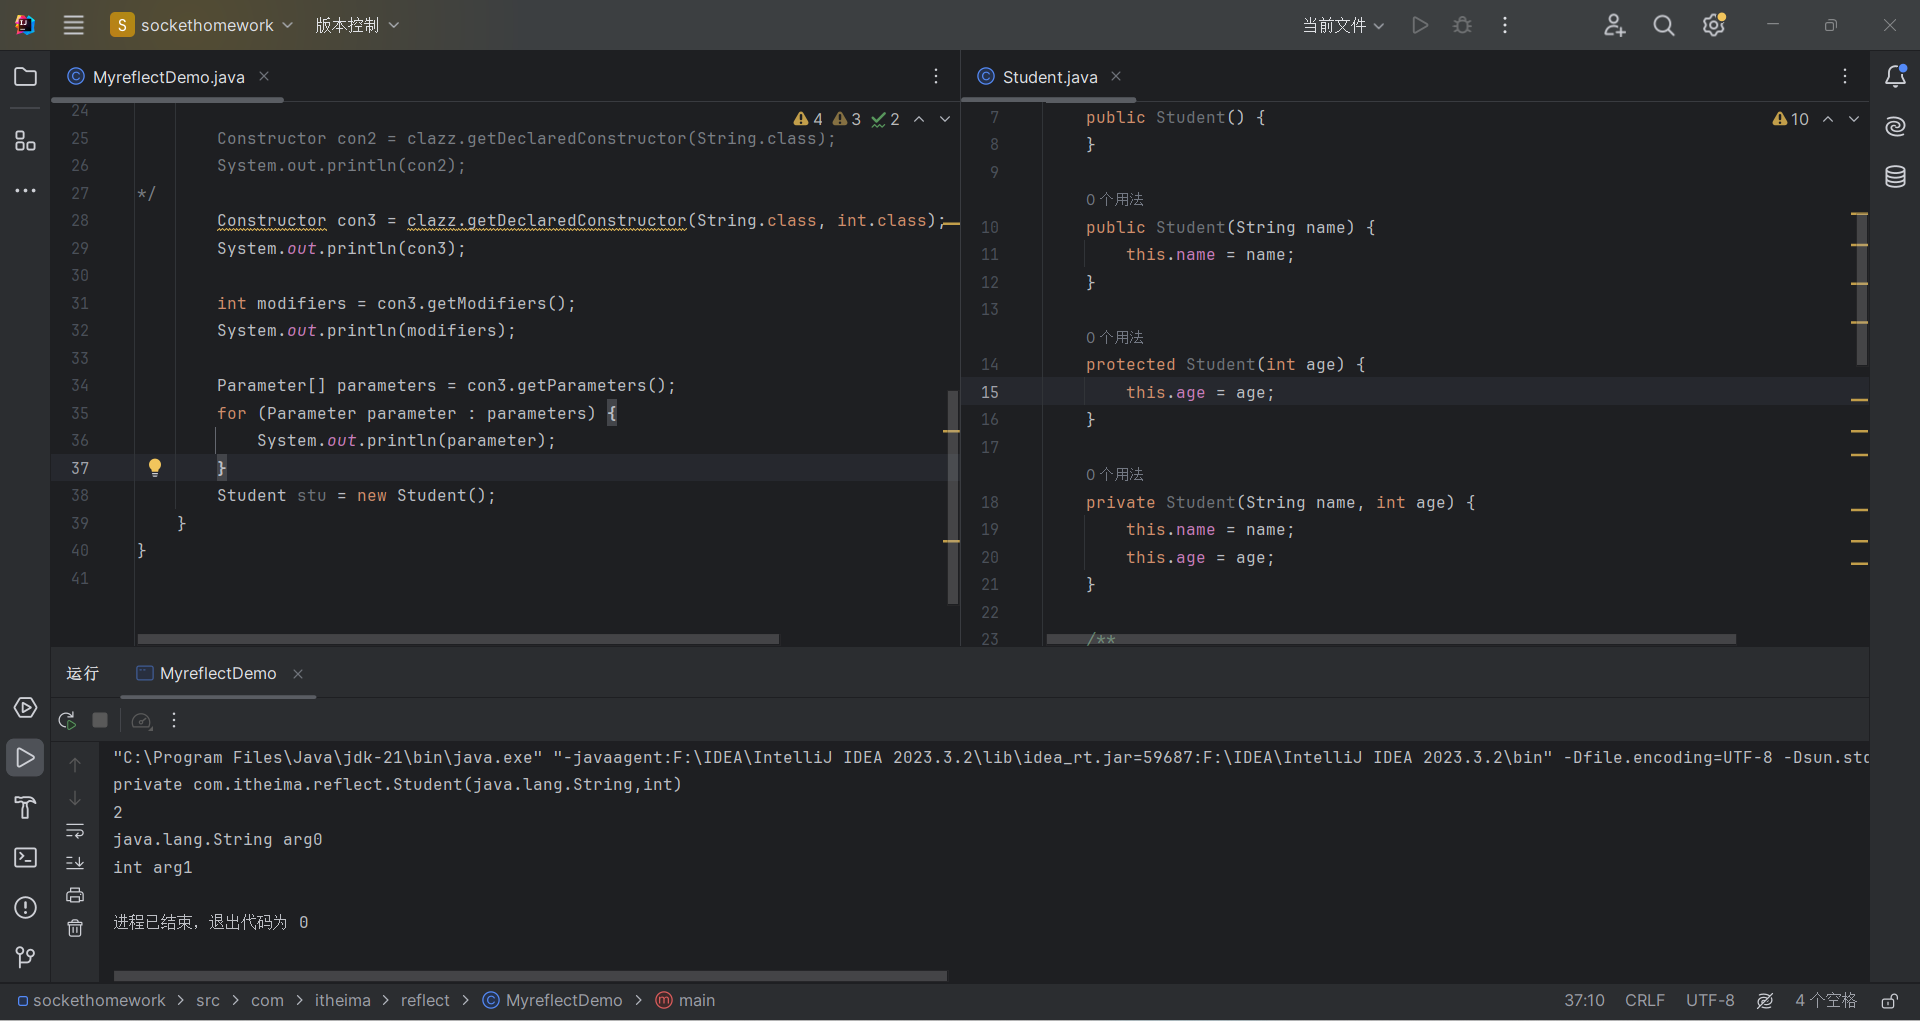Open Code With Me user icon
Screen dimensions: 1920x1021
pyautogui.click(x=1614, y=25)
